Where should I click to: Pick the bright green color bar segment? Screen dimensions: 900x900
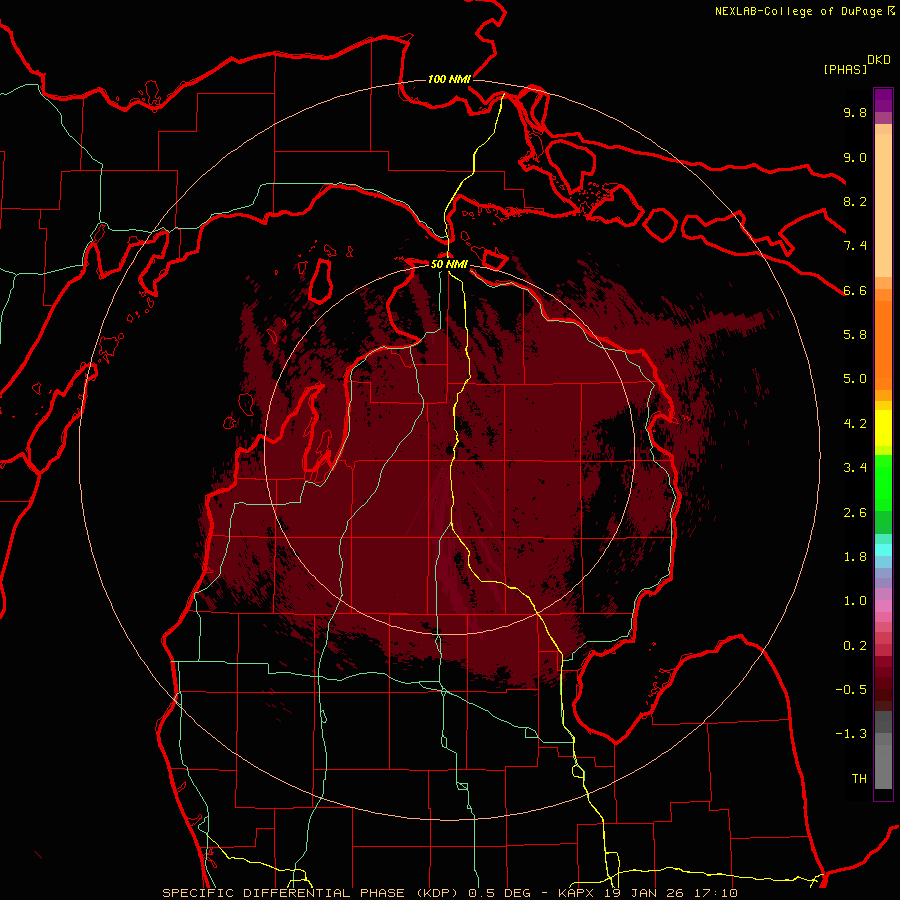(883, 483)
